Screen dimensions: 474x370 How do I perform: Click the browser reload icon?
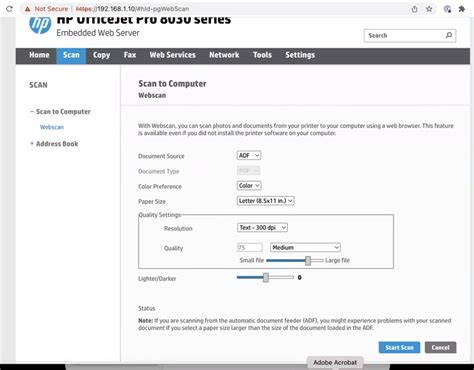9,9
